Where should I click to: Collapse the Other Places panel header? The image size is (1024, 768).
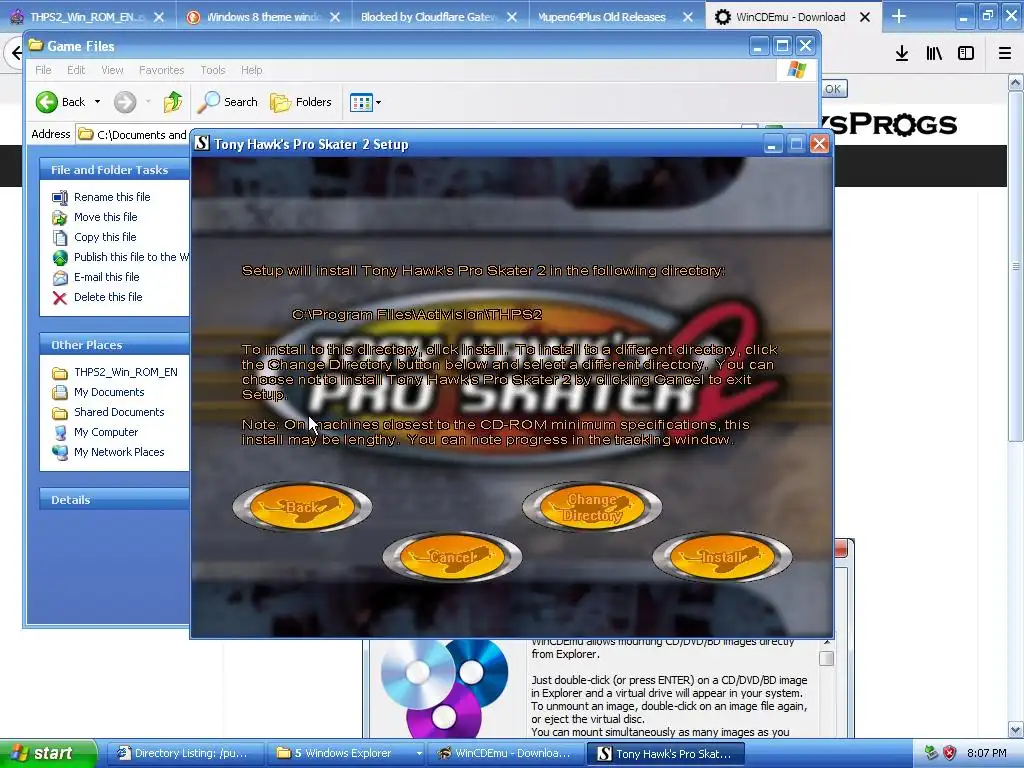(x=114, y=345)
